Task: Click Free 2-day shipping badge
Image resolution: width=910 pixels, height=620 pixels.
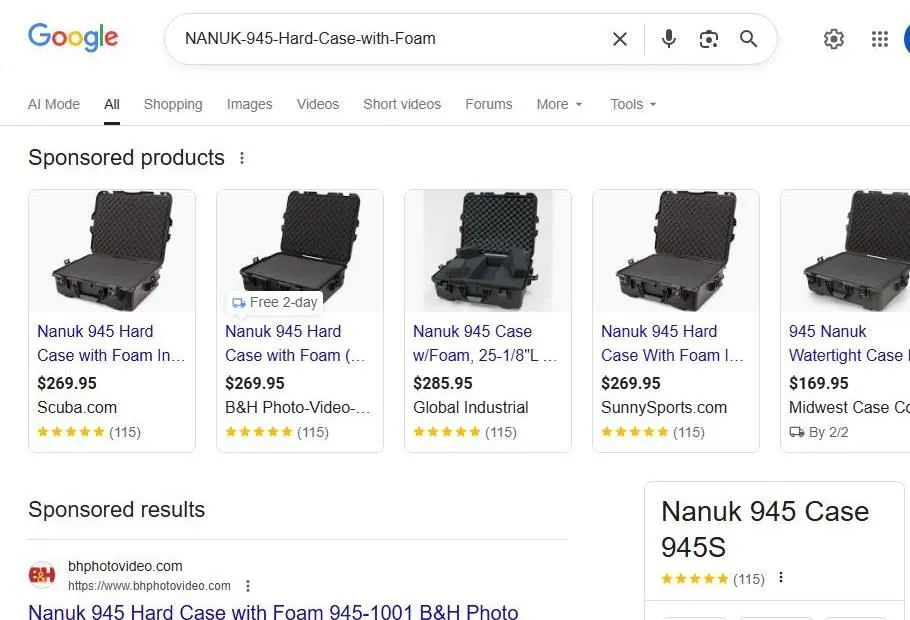Action: click(x=275, y=302)
